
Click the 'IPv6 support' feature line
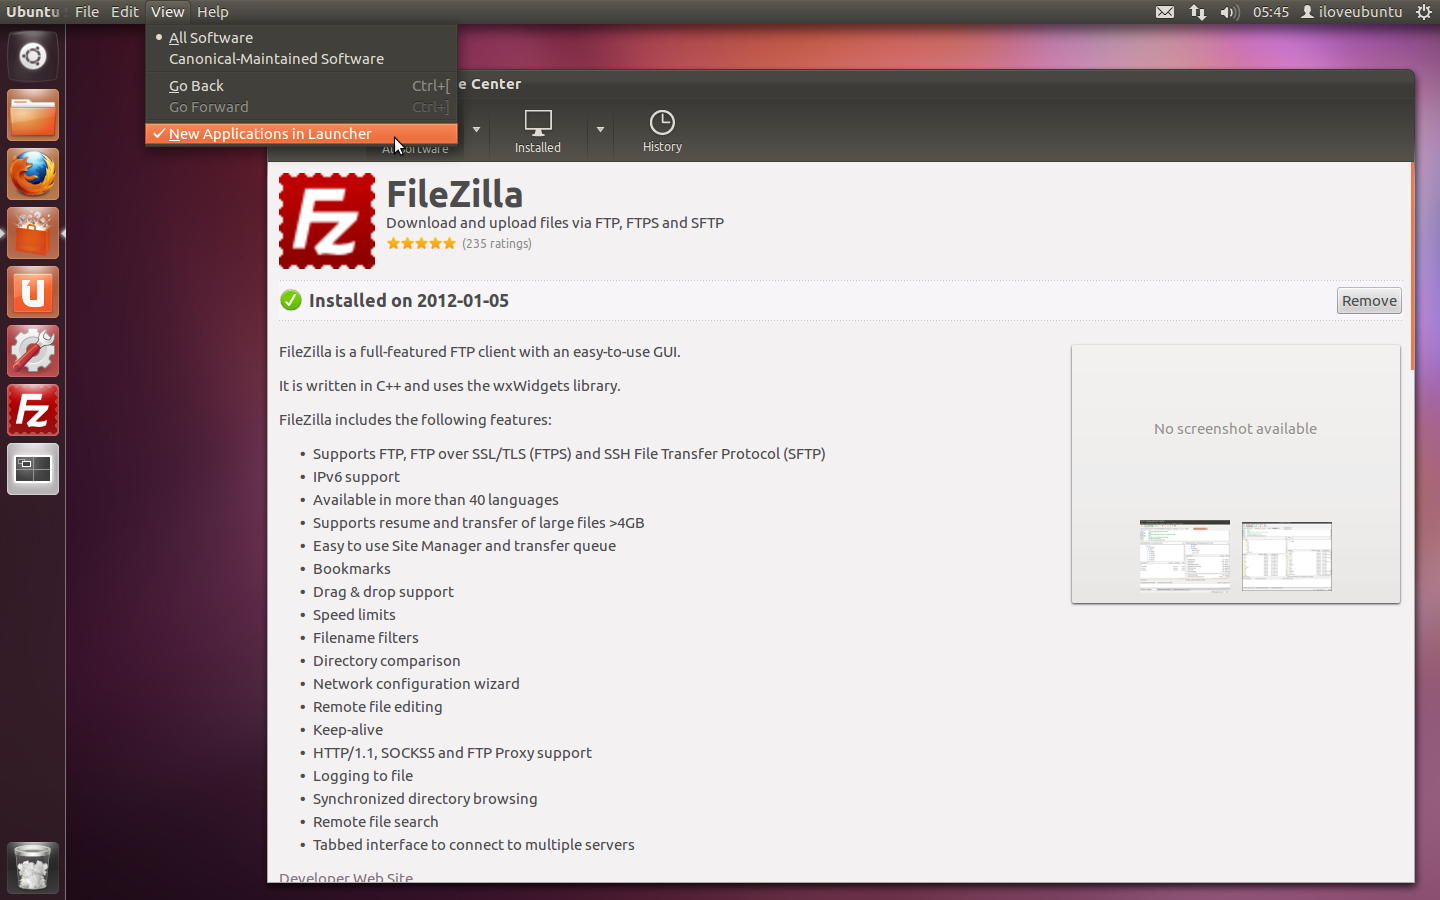point(356,477)
